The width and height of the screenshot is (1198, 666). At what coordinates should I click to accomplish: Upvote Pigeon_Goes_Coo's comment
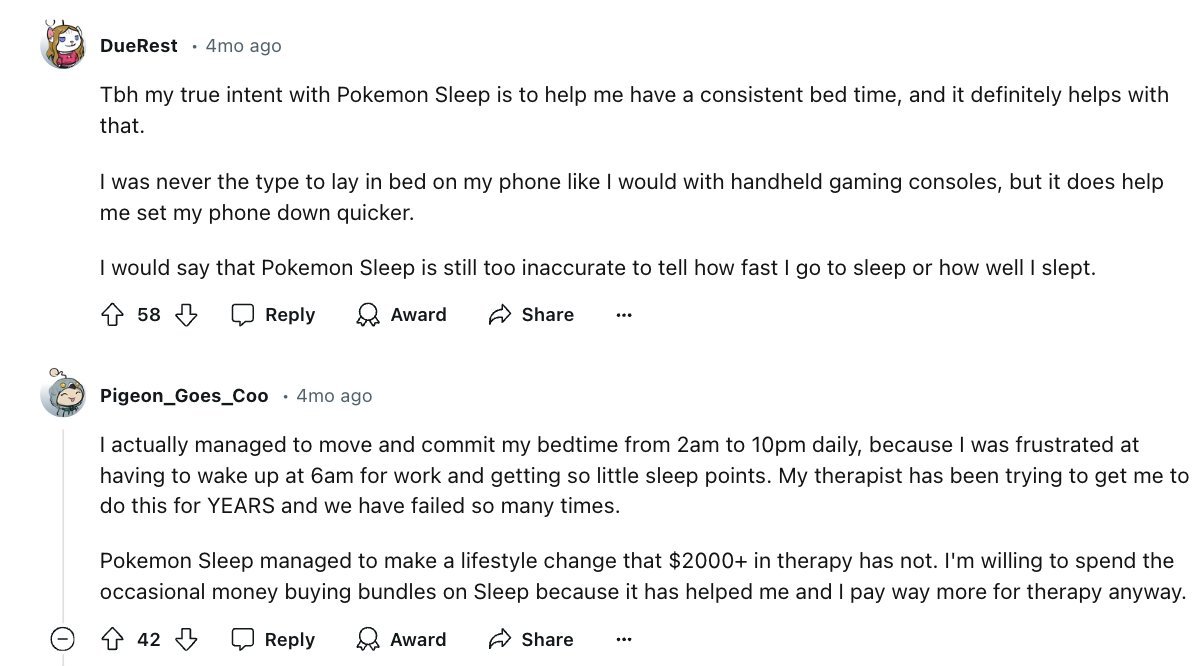pyautogui.click(x=112, y=640)
